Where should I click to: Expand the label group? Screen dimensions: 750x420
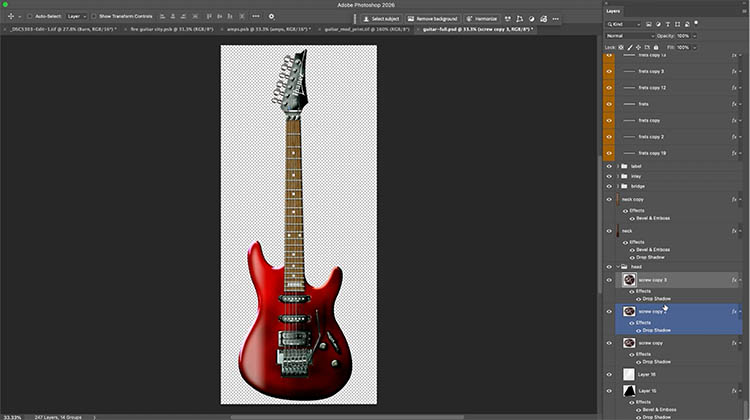tap(618, 166)
